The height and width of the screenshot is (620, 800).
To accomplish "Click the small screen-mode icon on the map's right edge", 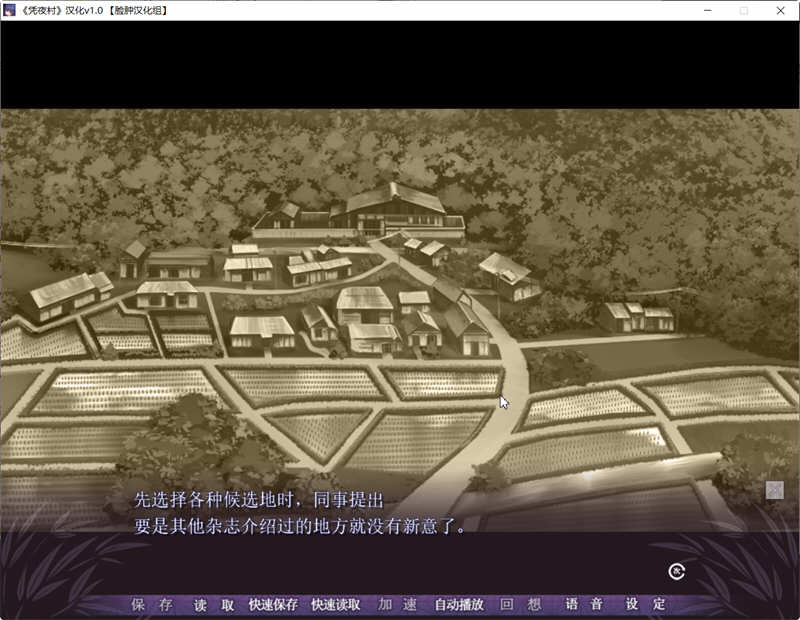I will 776,489.
